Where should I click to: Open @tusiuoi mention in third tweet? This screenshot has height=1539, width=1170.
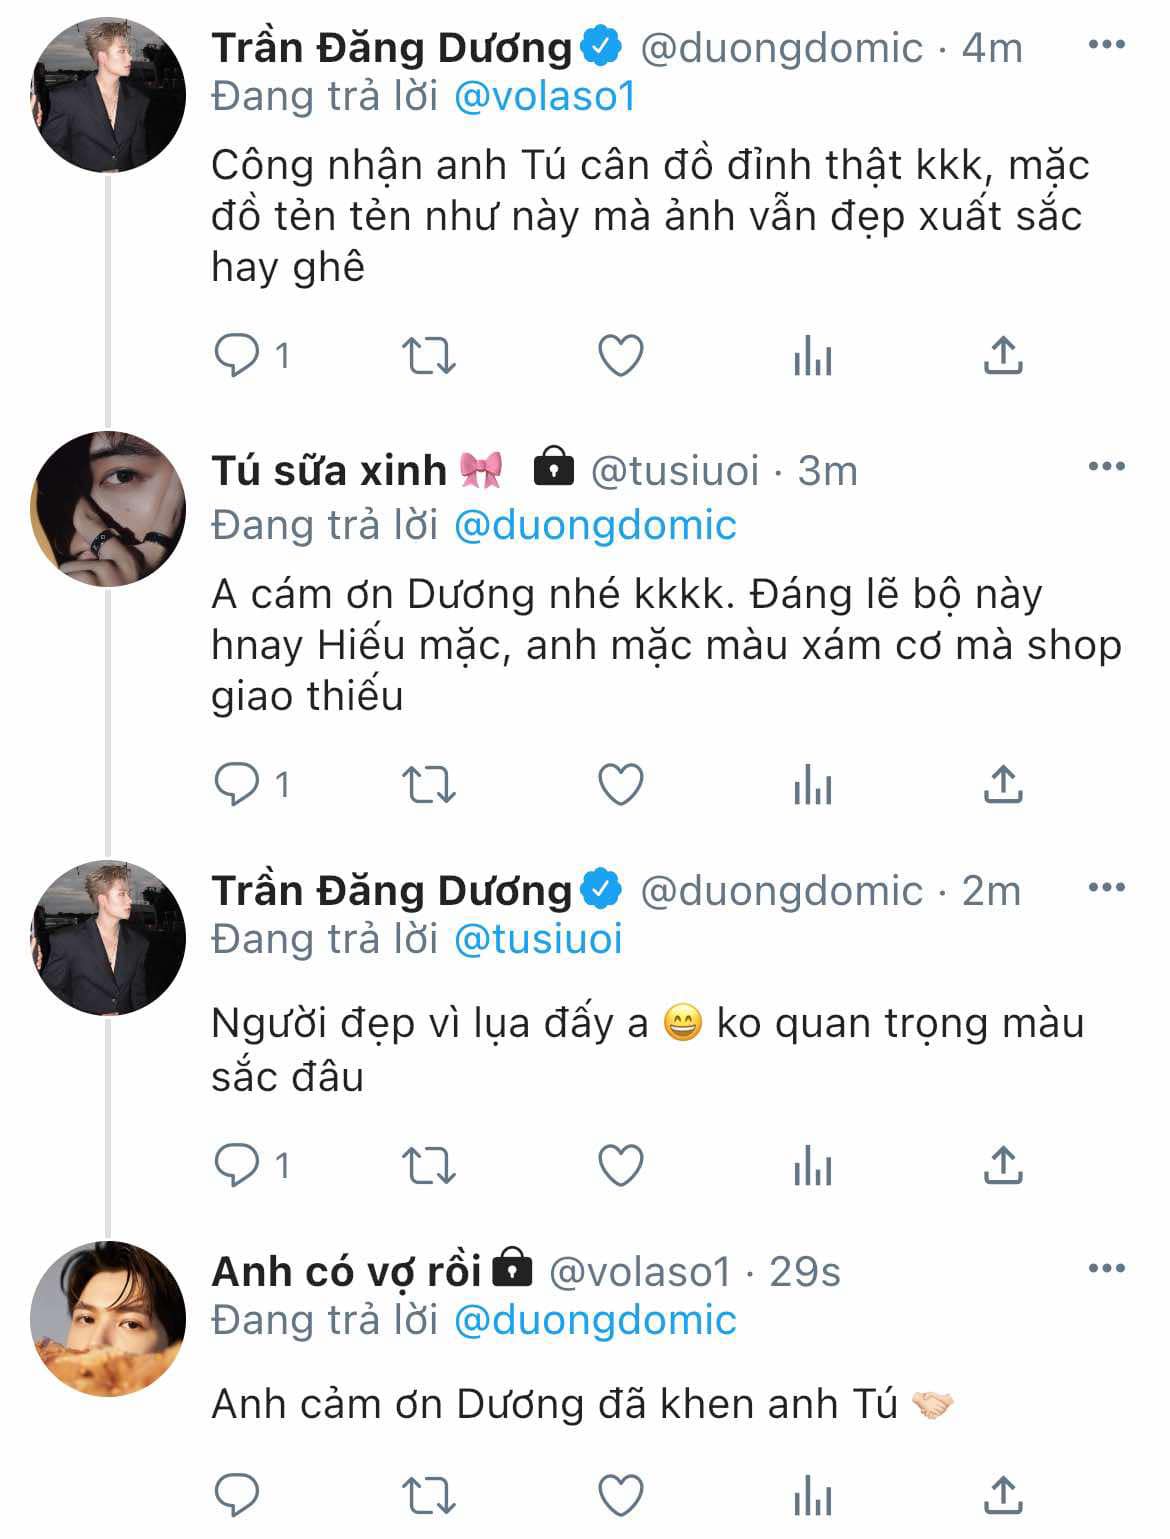click(x=538, y=939)
